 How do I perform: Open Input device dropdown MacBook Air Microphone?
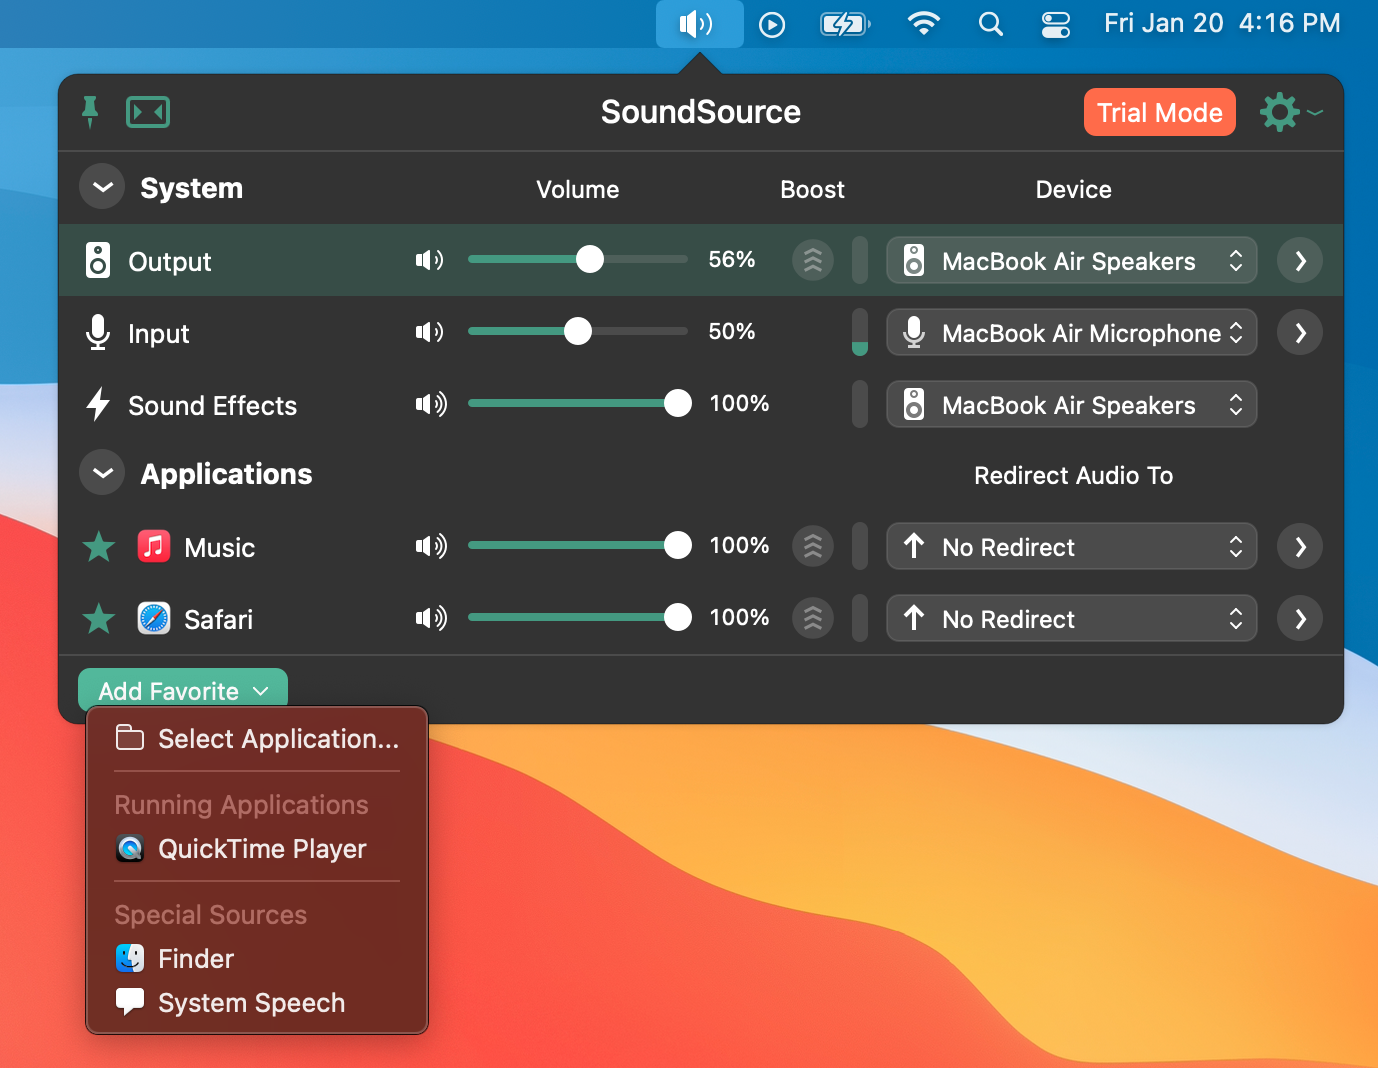(x=1072, y=333)
